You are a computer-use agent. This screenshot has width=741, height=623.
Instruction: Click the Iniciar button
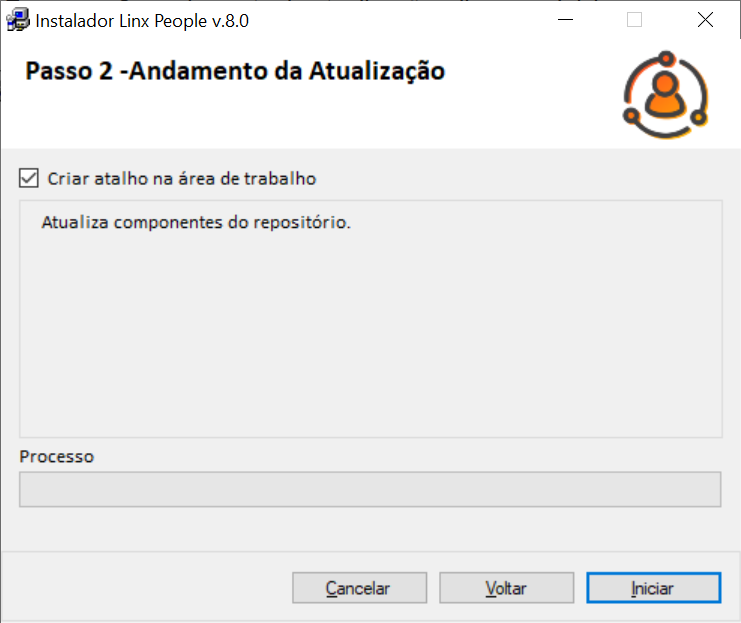tap(654, 588)
